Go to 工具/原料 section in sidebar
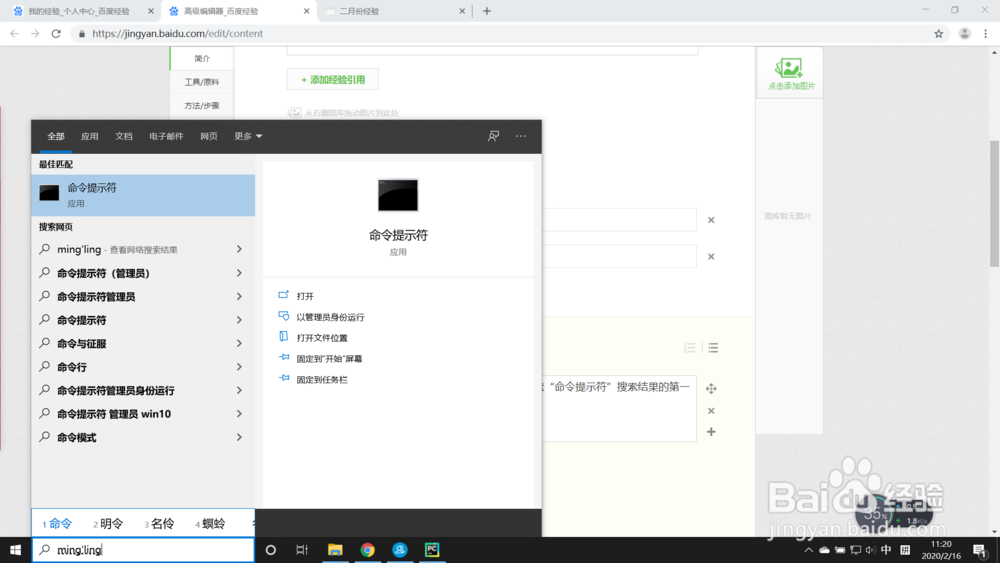 coord(202,82)
